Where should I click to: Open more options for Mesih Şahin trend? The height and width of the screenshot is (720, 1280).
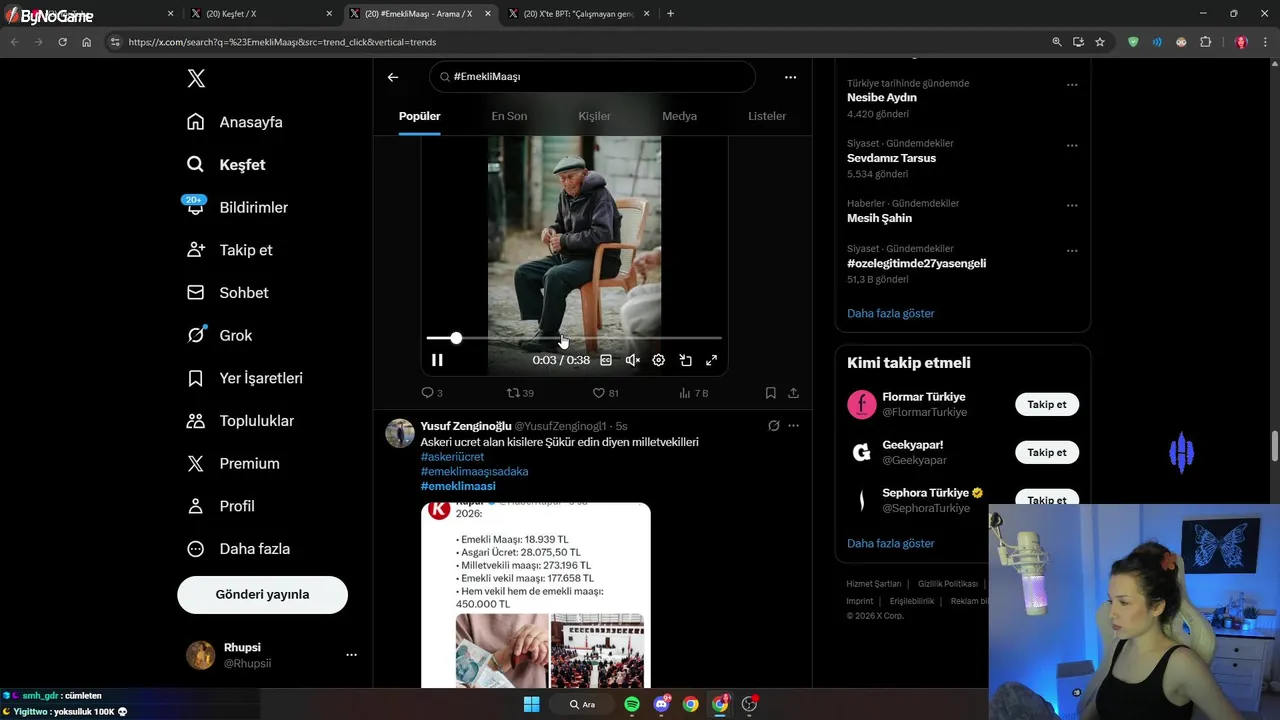(x=1072, y=205)
